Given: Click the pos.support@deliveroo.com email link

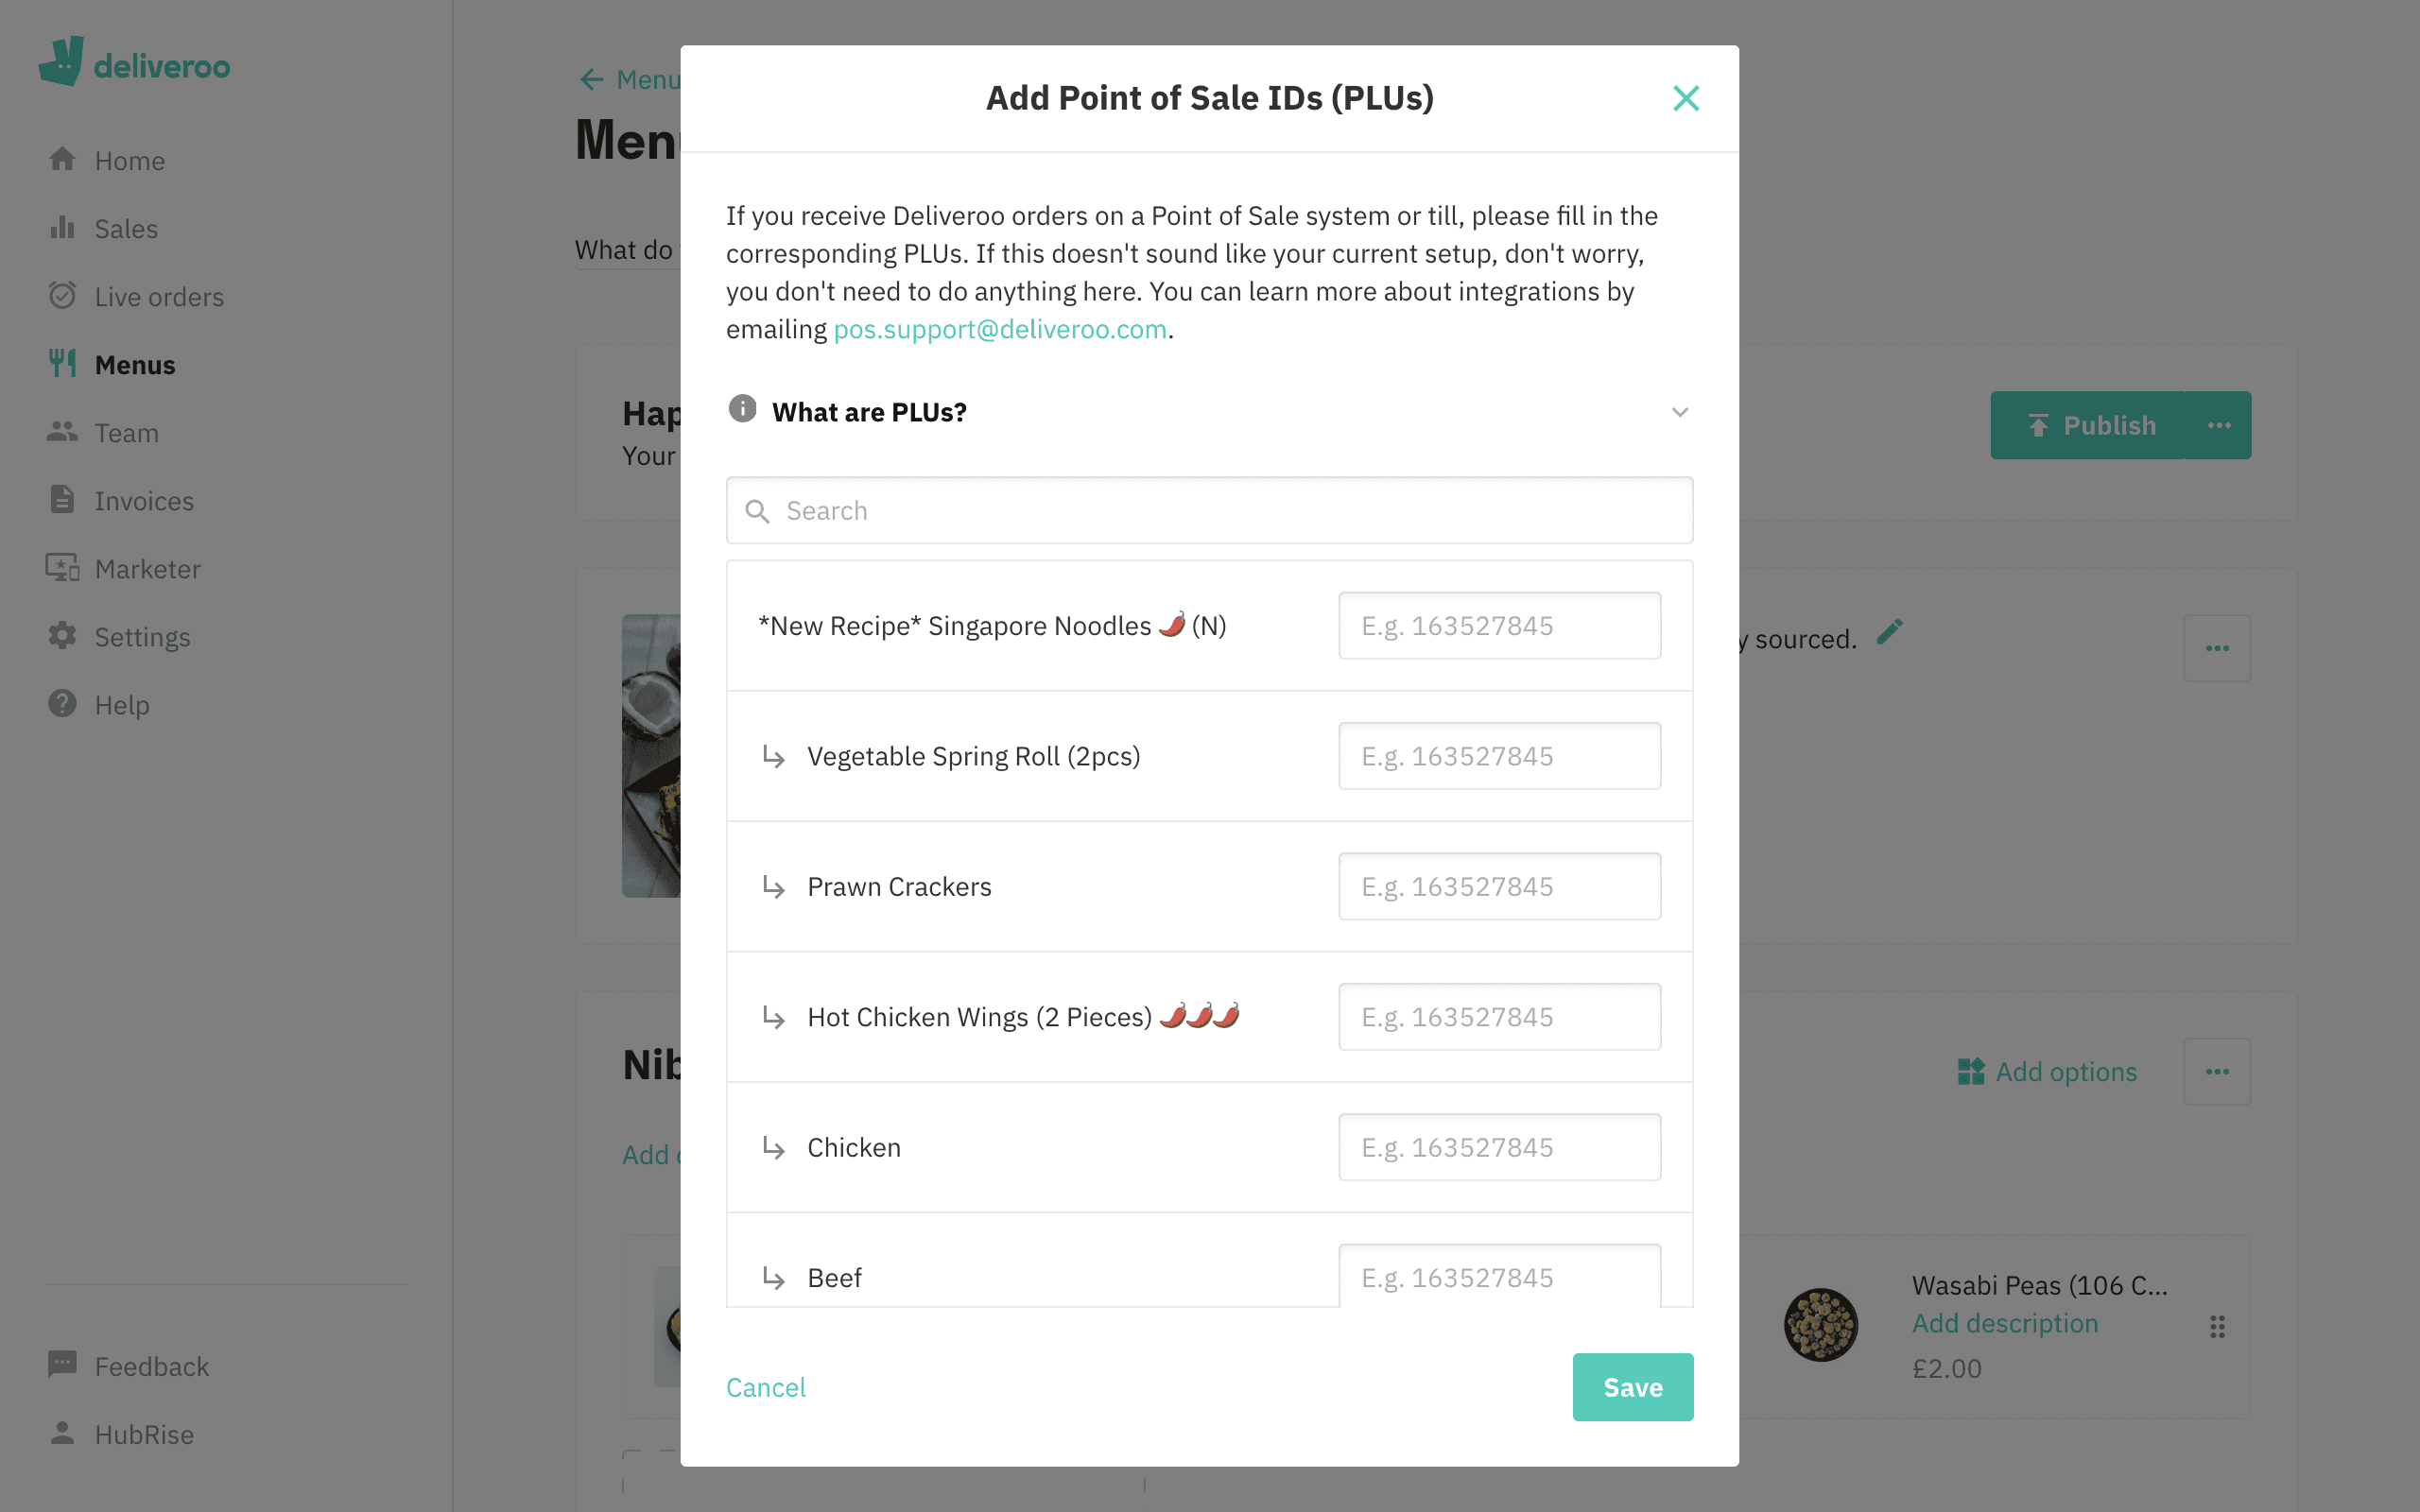Looking at the screenshot, I should coord(1000,328).
